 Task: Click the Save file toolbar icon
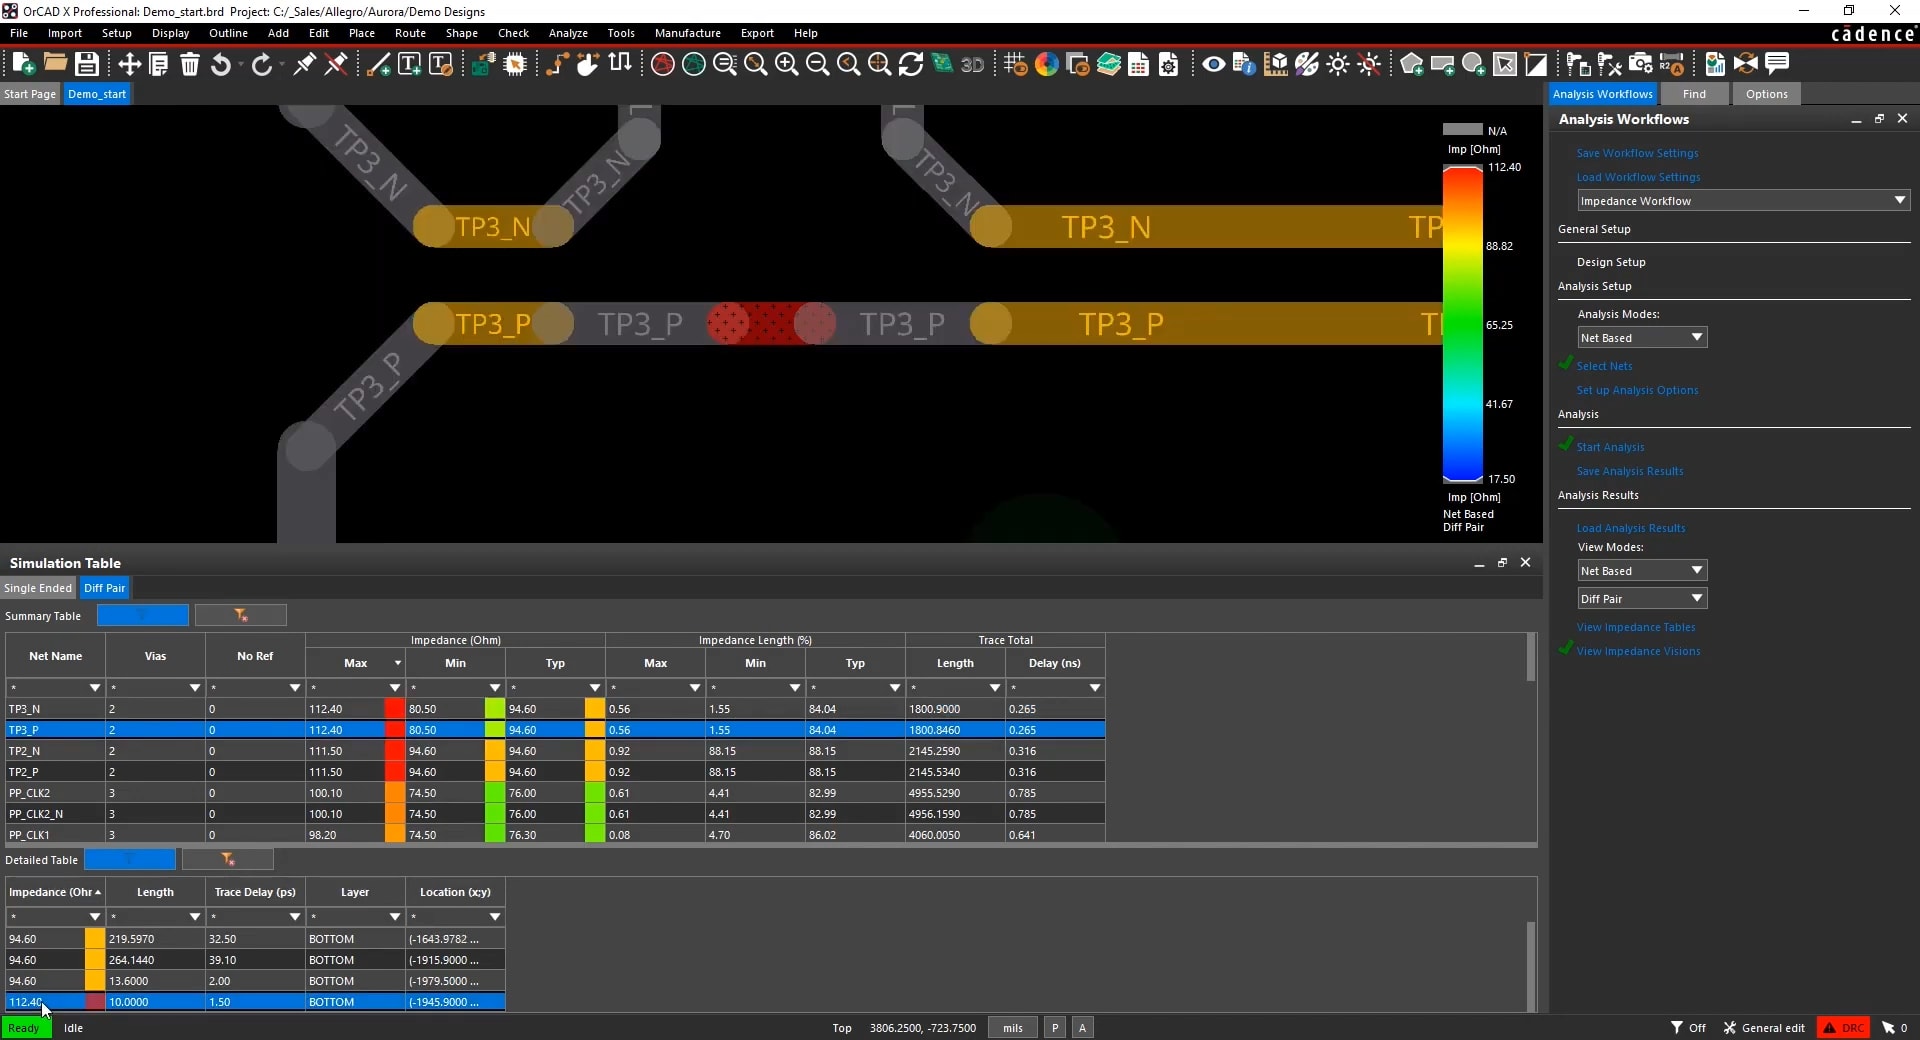click(x=87, y=64)
